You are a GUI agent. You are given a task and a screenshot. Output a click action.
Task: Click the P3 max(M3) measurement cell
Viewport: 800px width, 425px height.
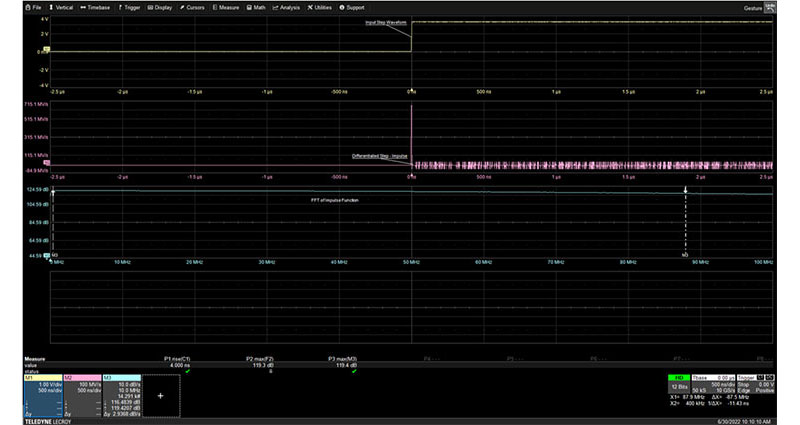click(x=341, y=360)
